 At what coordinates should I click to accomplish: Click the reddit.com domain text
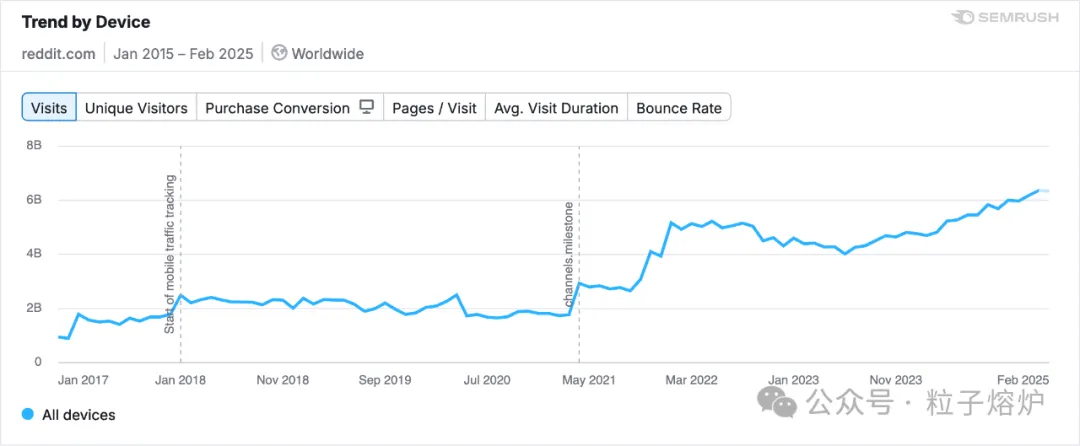59,53
